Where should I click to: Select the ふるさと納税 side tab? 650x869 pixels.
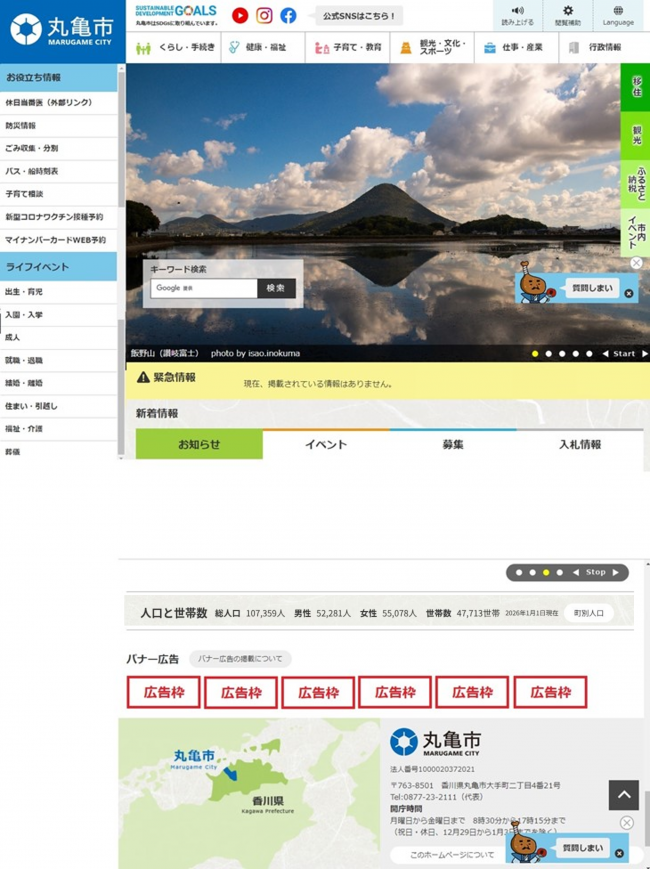[636, 185]
